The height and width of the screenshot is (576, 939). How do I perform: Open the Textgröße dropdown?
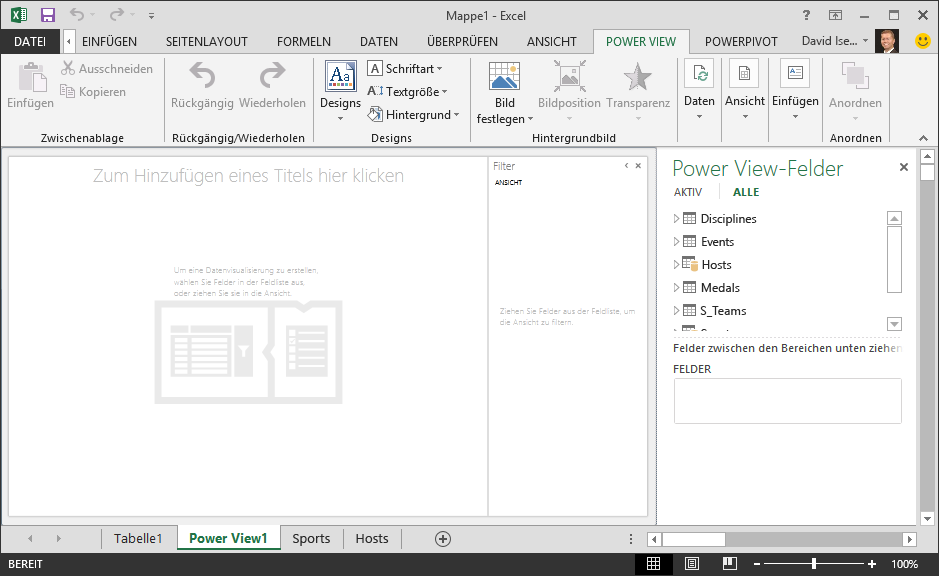coord(407,92)
